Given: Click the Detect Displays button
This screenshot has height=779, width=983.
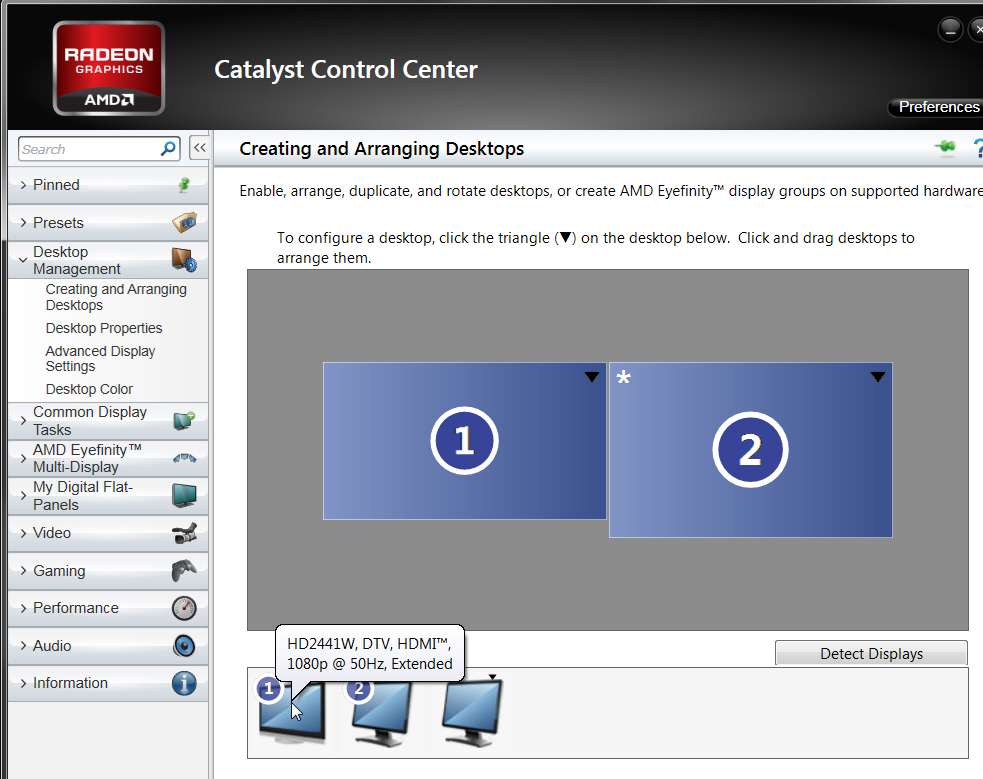Looking at the screenshot, I should click(x=871, y=653).
